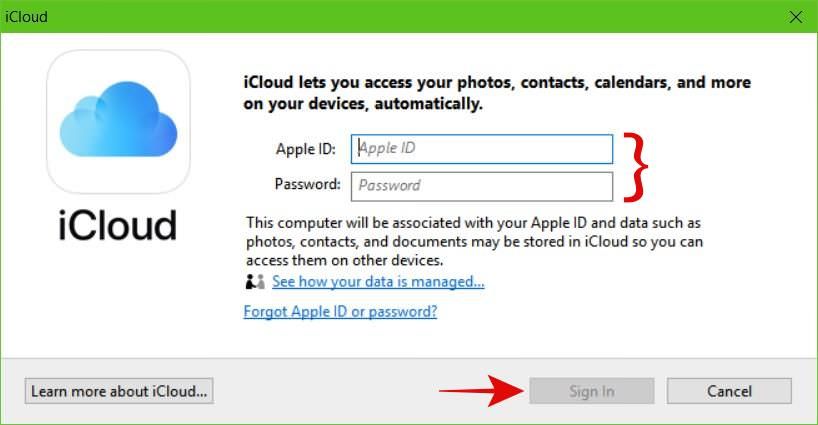Focus the Apple ID text field
Image resolution: width=818 pixels, height=425 pixels.
tap(482, 149)
